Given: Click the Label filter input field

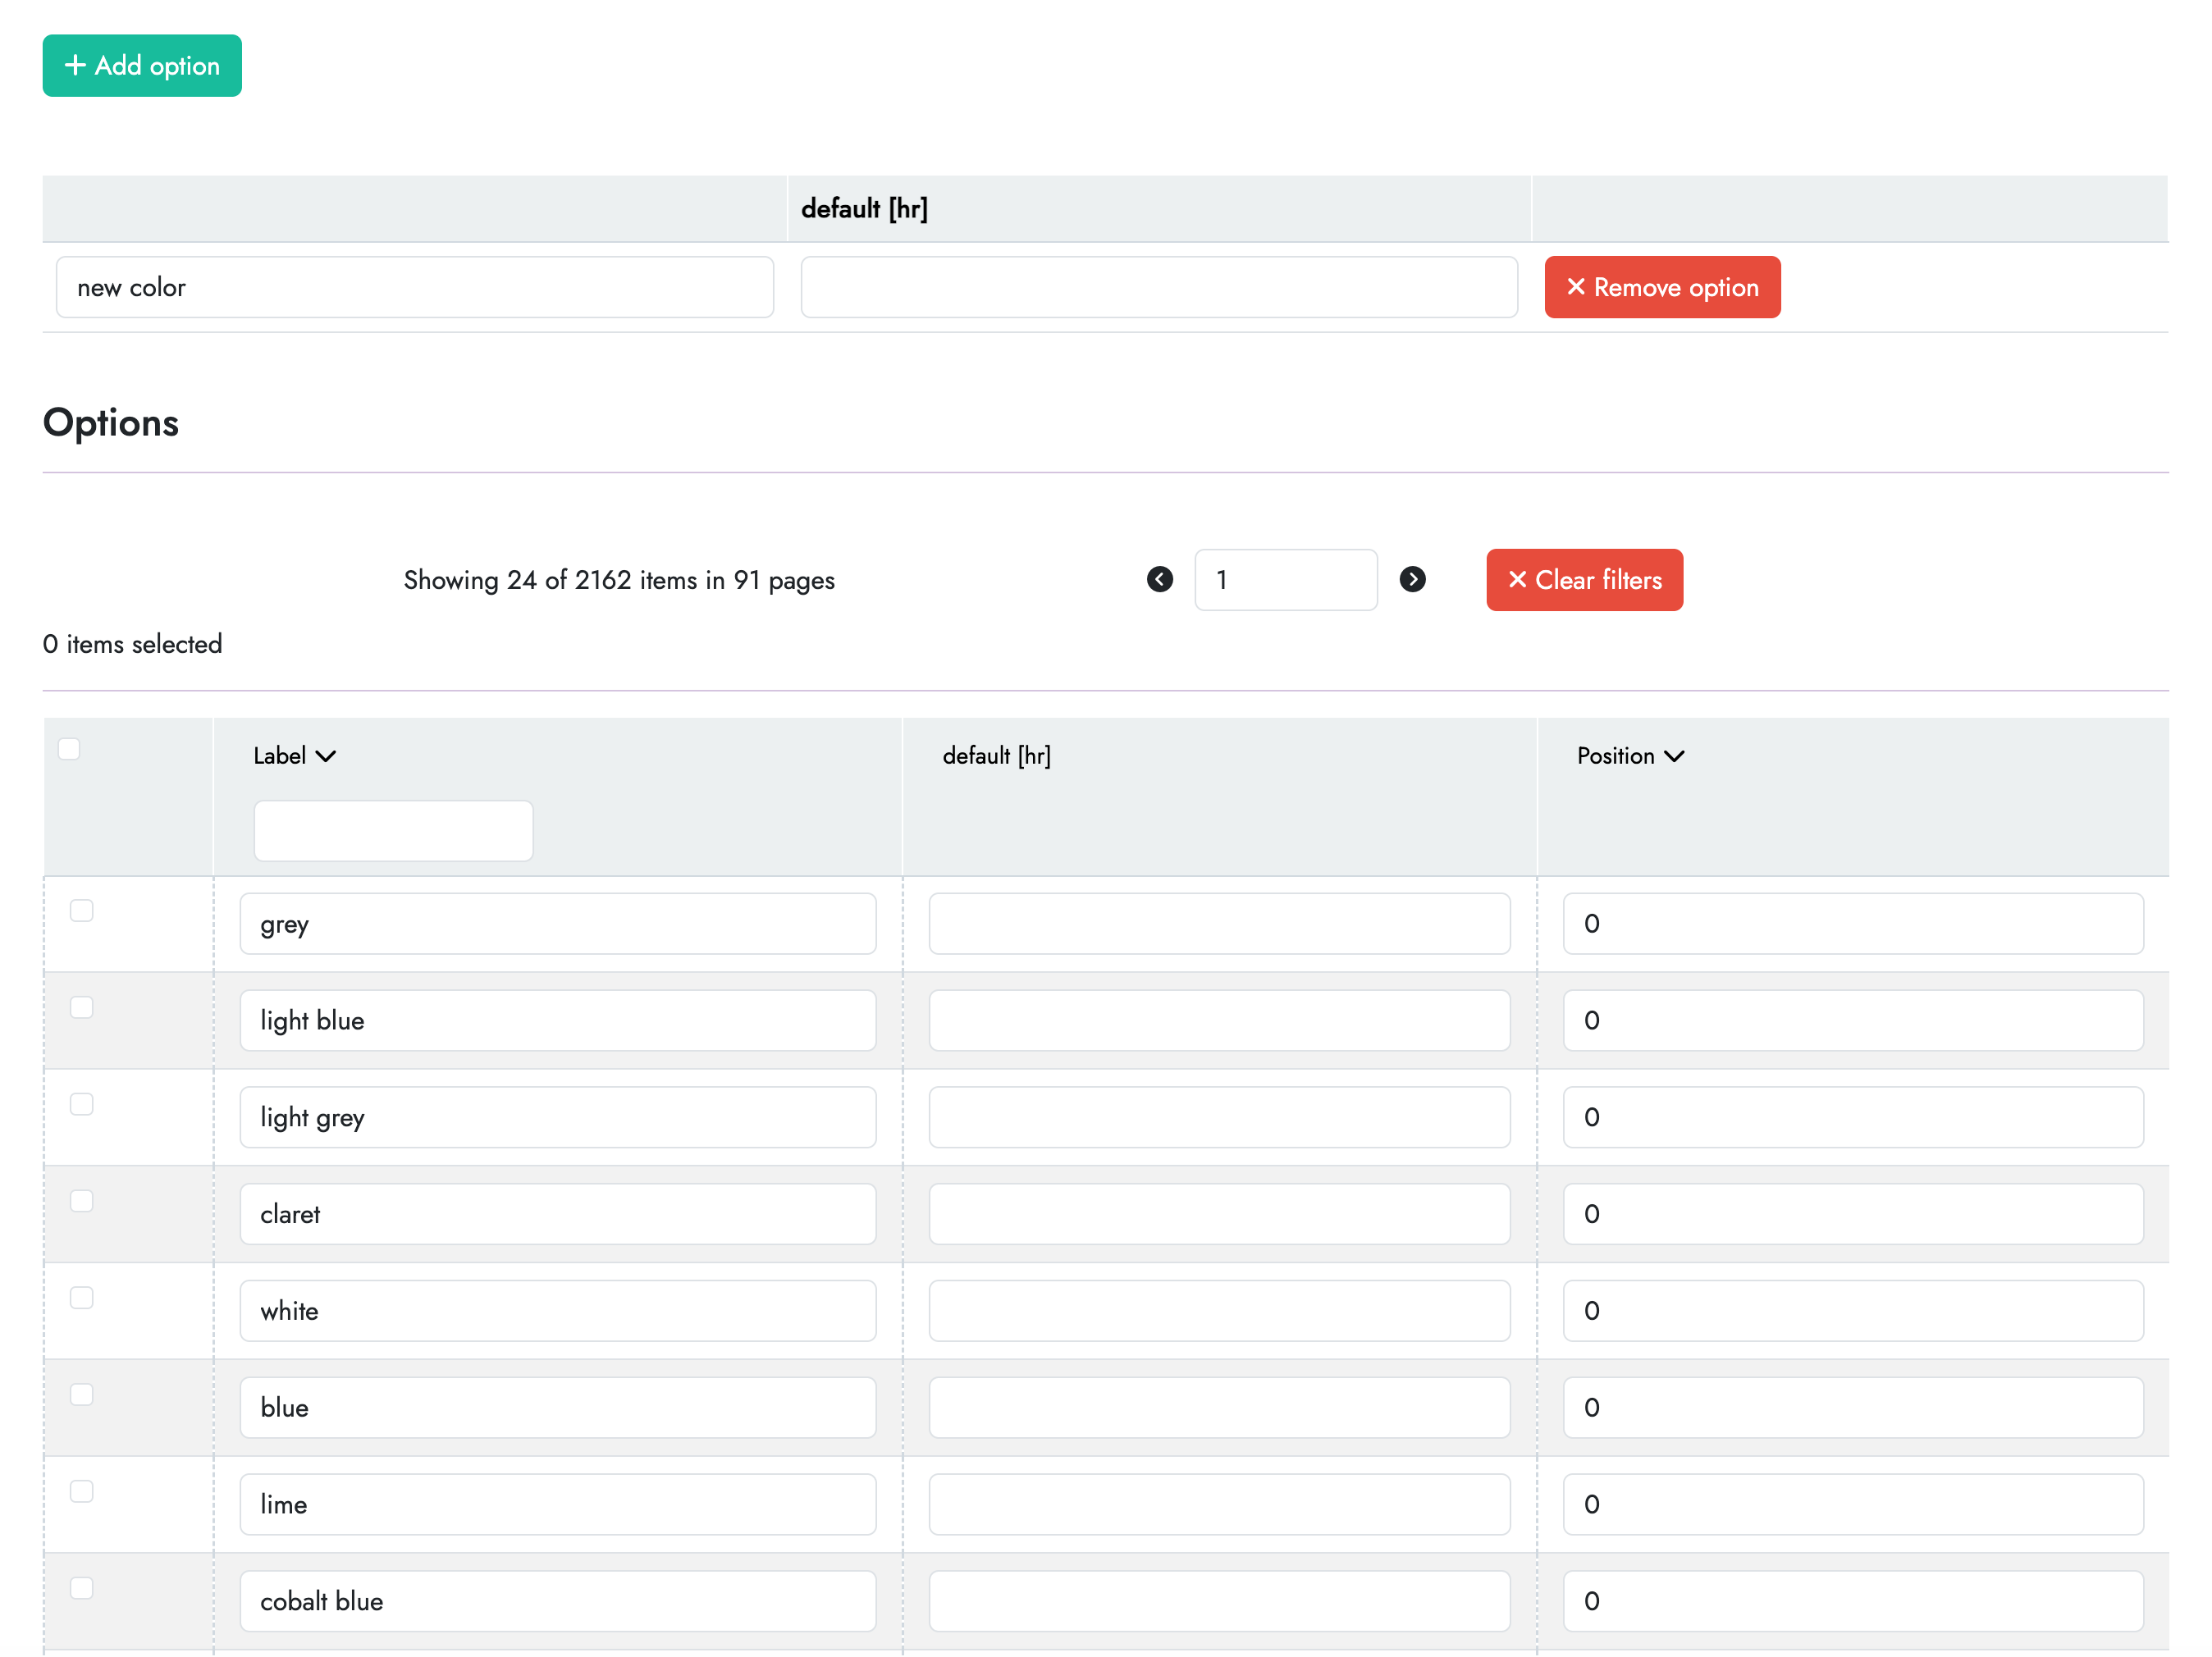Looking at the screenshot, I should 393,830.
